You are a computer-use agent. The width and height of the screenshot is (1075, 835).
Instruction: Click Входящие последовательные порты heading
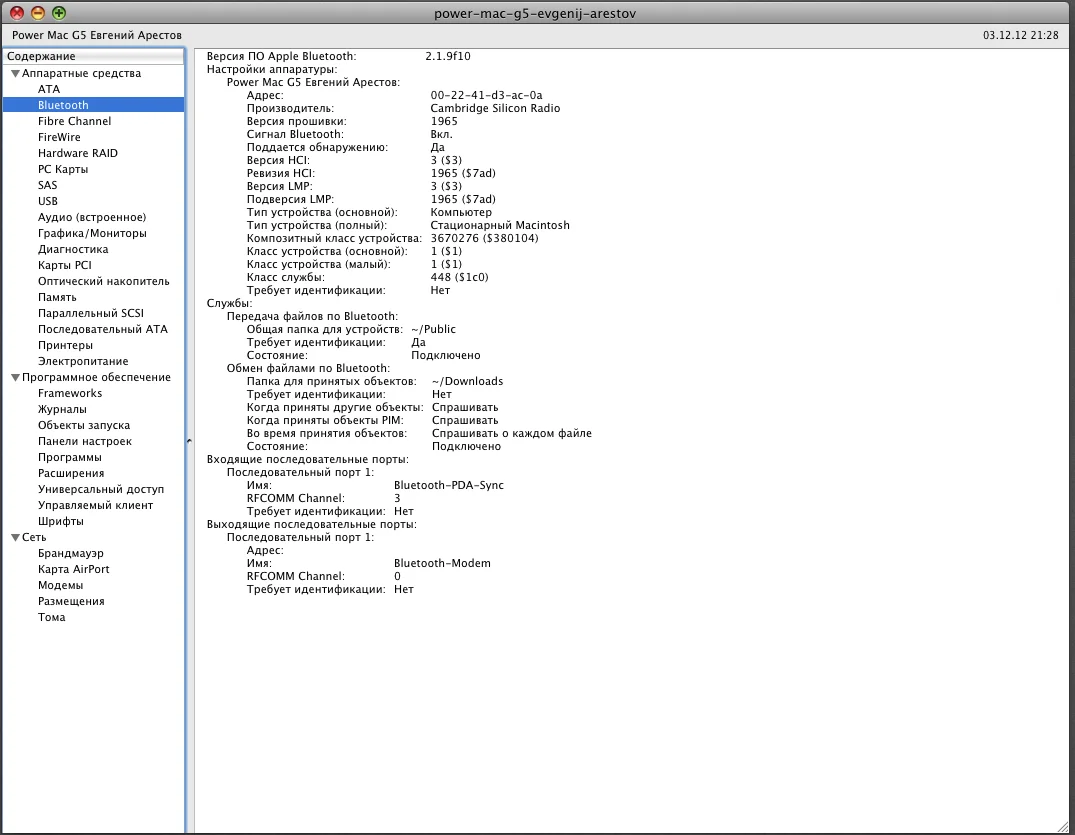307,459
